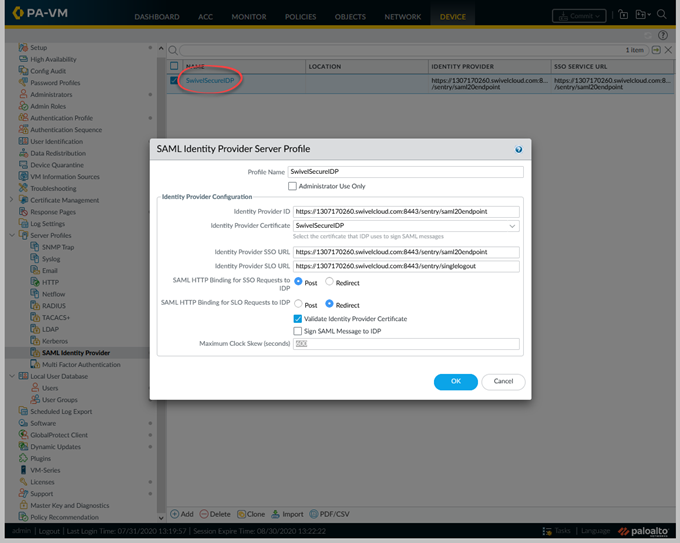Viewport: 680px width, 543px height.
Task: Open the Identity Provider Certificate dropdown
Action: pos(513,226)
